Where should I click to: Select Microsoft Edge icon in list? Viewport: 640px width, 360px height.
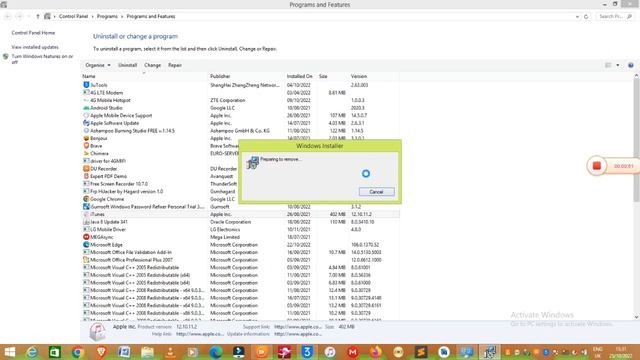point(86,245)
